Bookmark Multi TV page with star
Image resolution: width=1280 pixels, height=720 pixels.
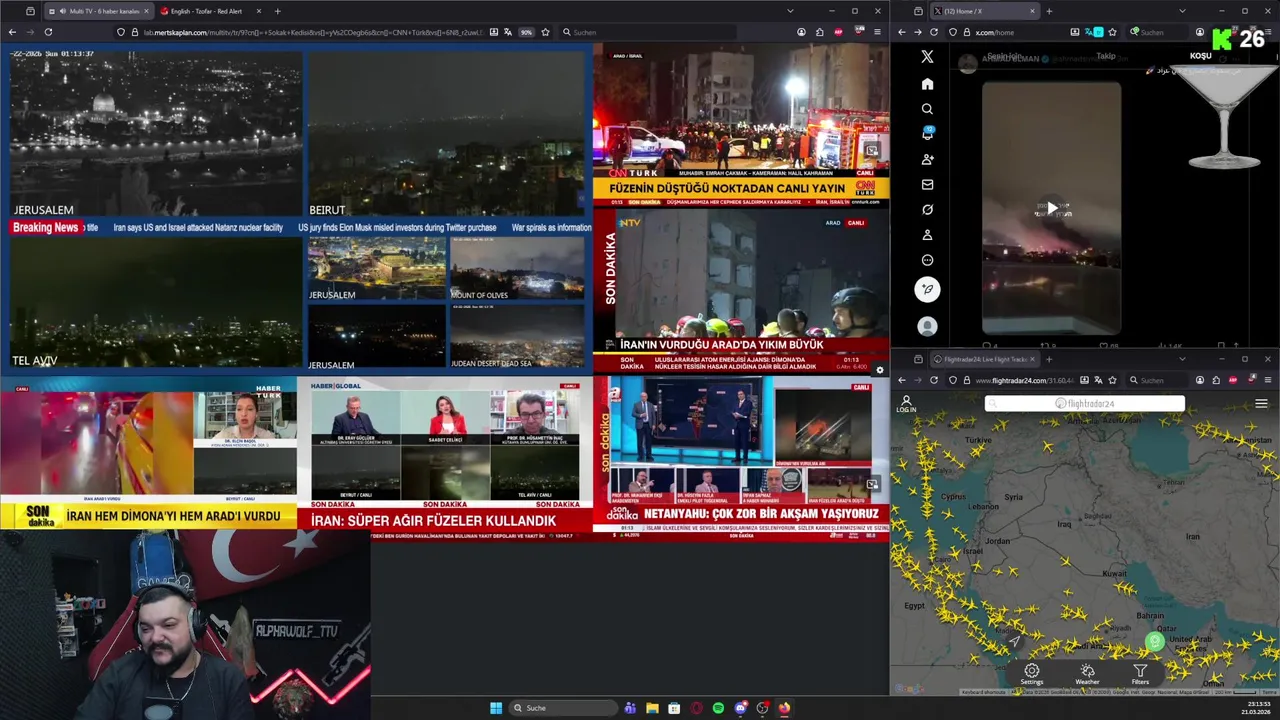pyautogui.click(x=543, y=32)
